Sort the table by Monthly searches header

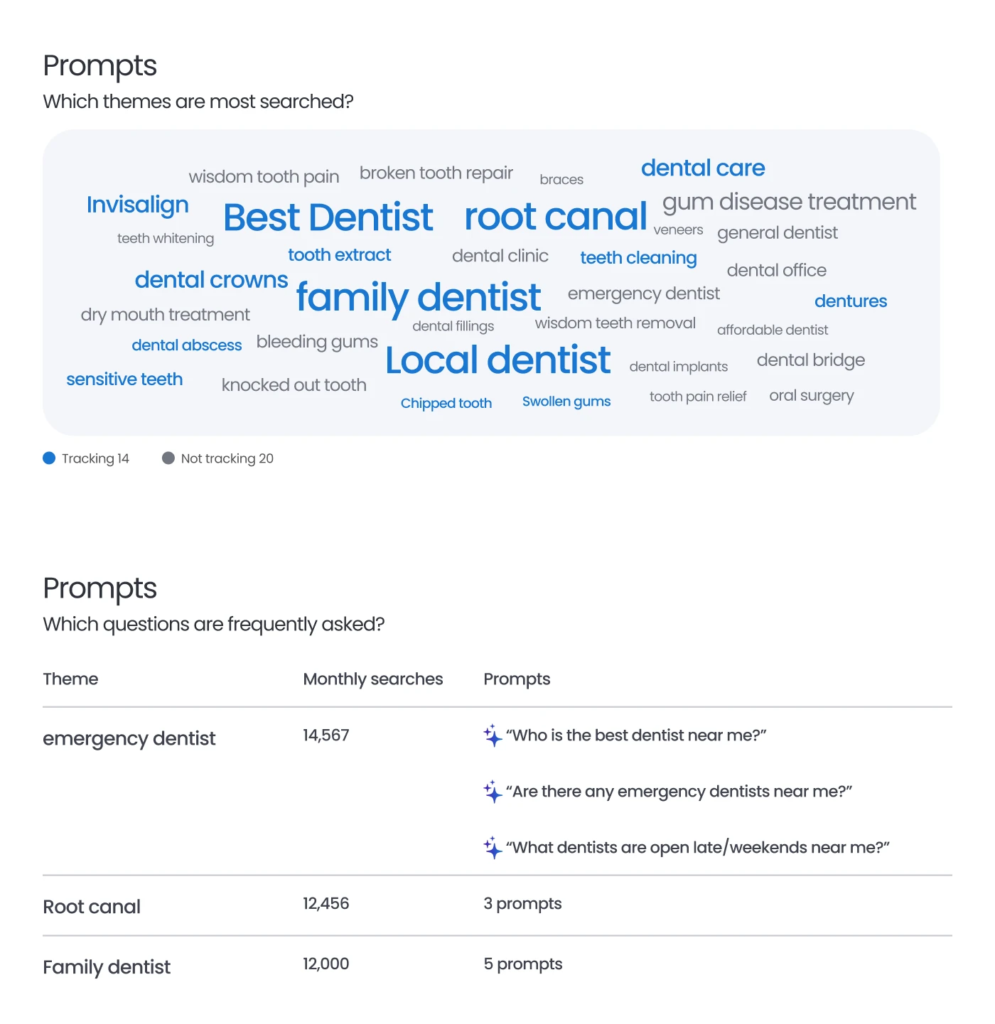[372, 679]
